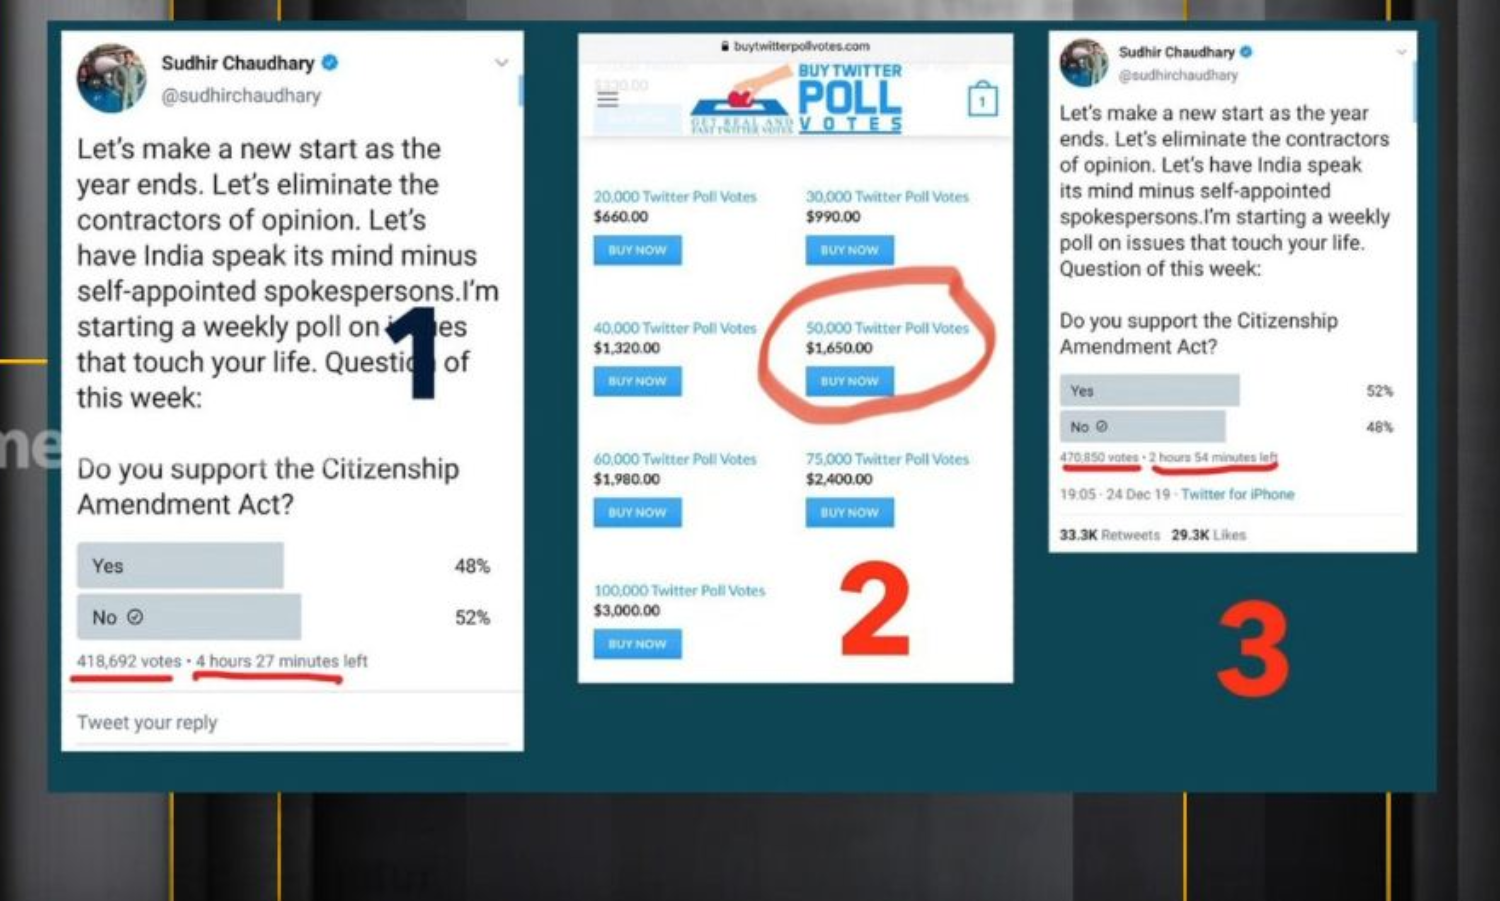Click the Buy Twitter Poll Votes logo

coord(797,98)
